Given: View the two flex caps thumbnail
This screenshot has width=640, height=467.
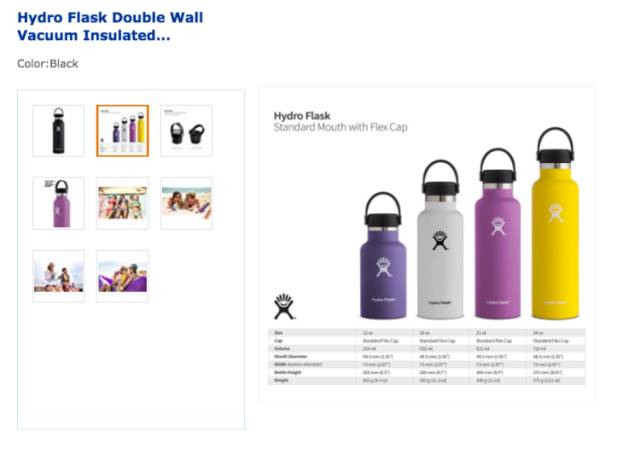Looking at the screenshot, I should (x=187, y=131).
